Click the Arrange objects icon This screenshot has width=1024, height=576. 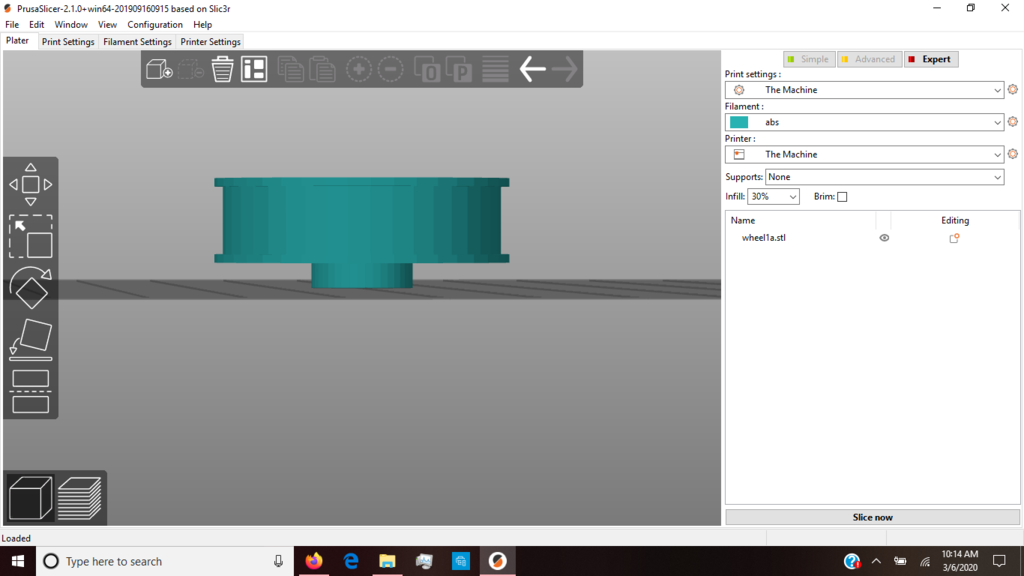[254, 69]
